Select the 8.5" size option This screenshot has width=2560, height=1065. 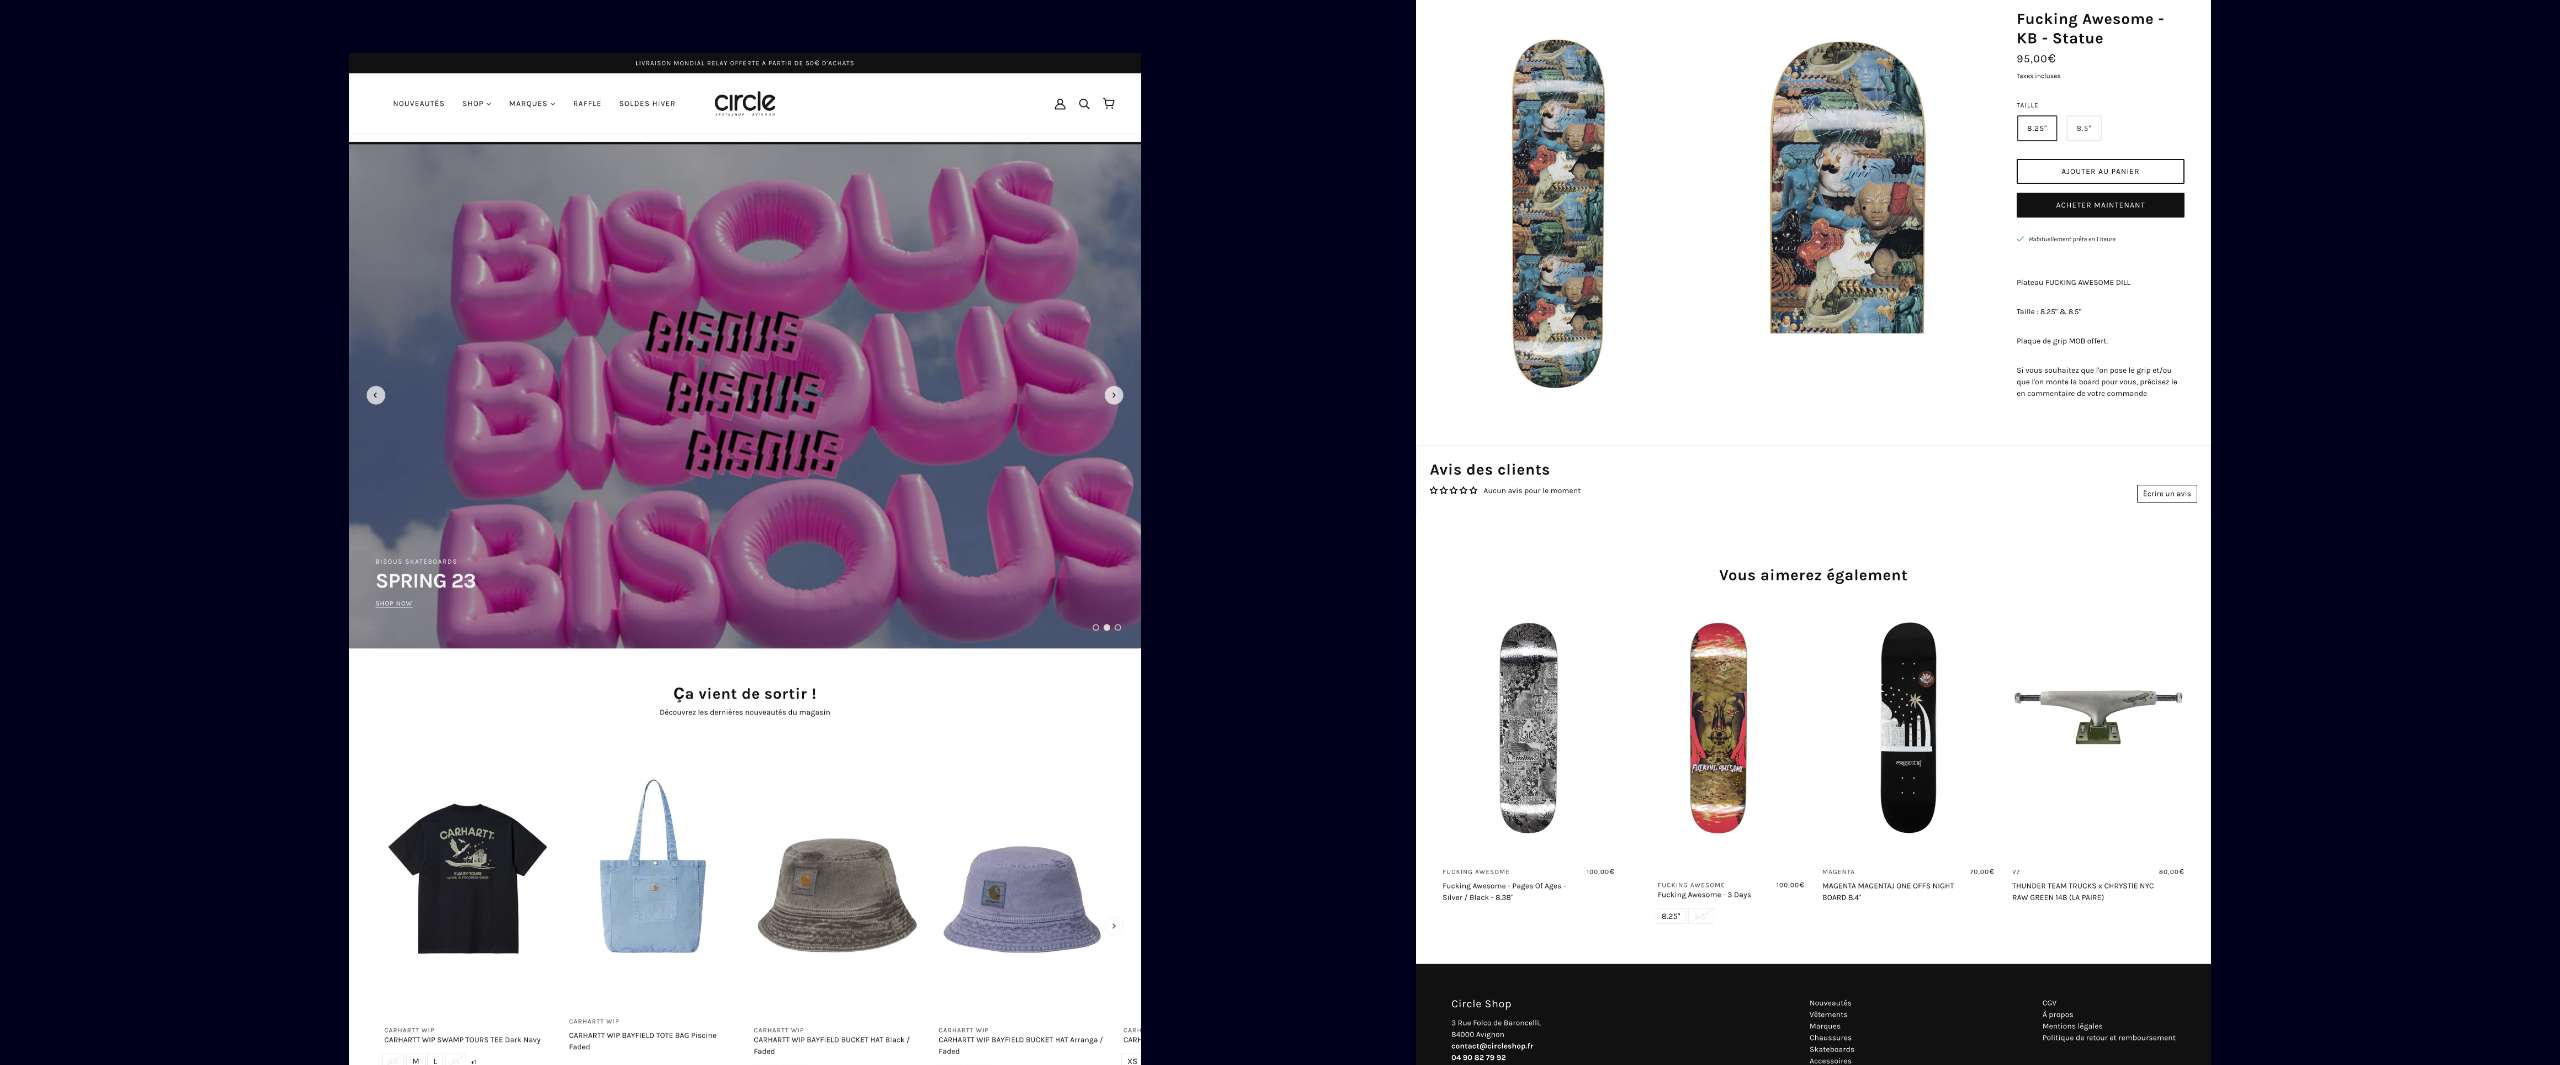click(2084, 128)
